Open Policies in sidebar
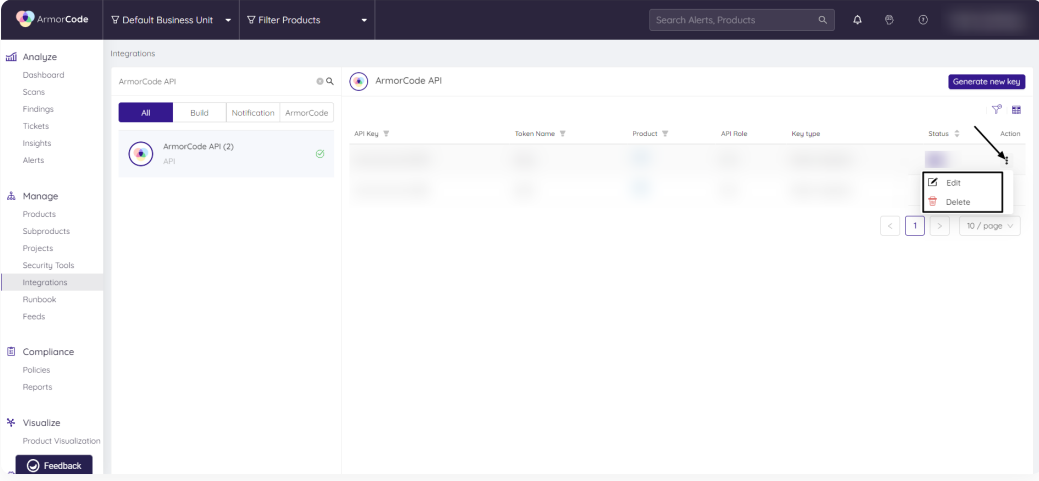This screenshot has width=1039, height=481. (36, 370)
